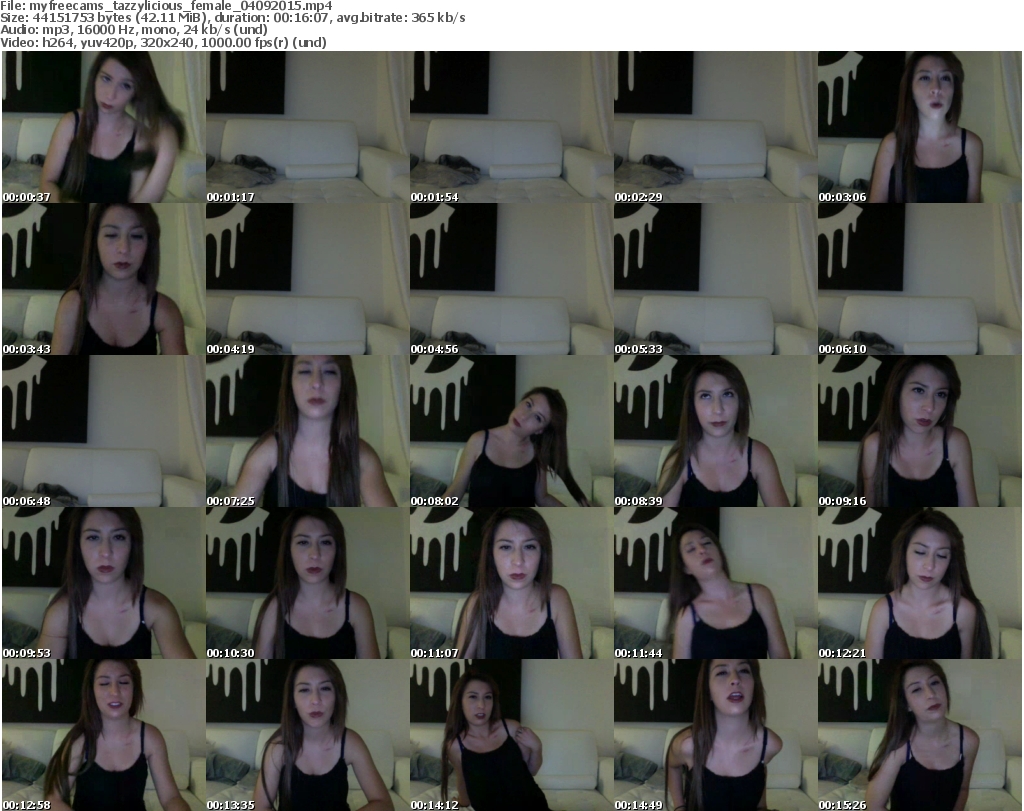The height and width of the screenshot is (811, 1024).
Task: Select the thumbnail stamped 00:01:17
Action: click(x=308, y=127)
